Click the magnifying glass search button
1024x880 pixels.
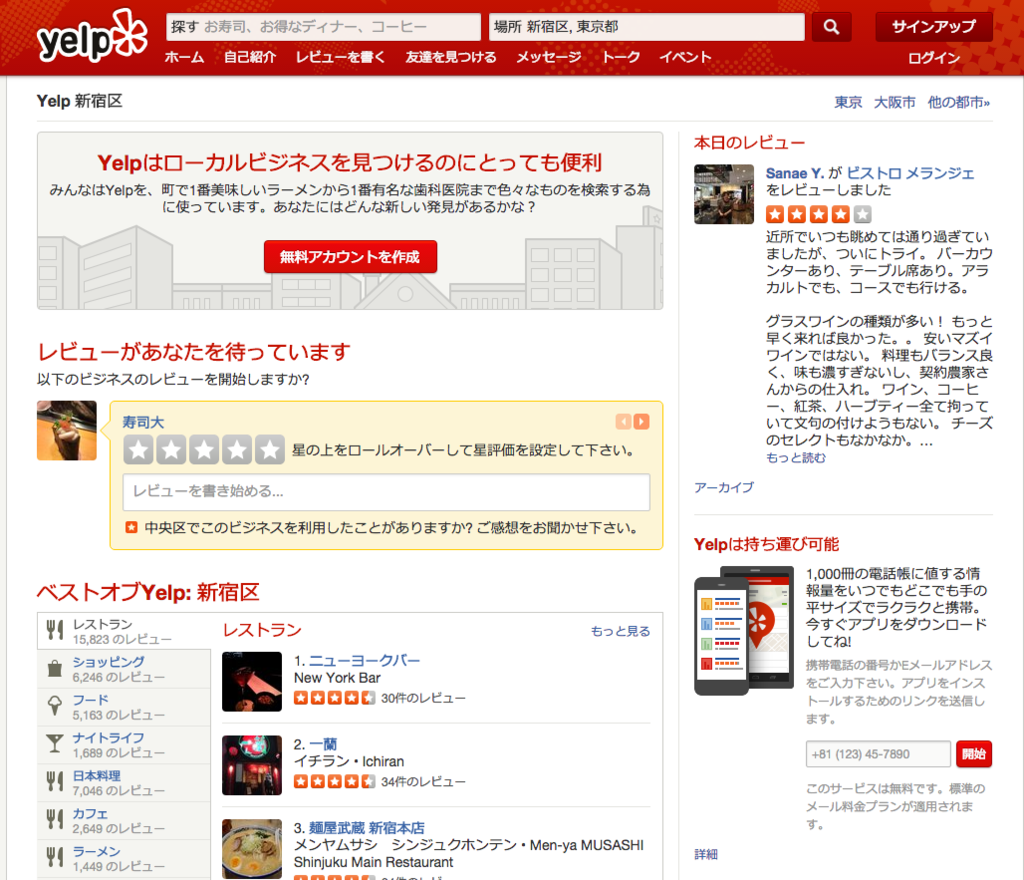(831, 27)
